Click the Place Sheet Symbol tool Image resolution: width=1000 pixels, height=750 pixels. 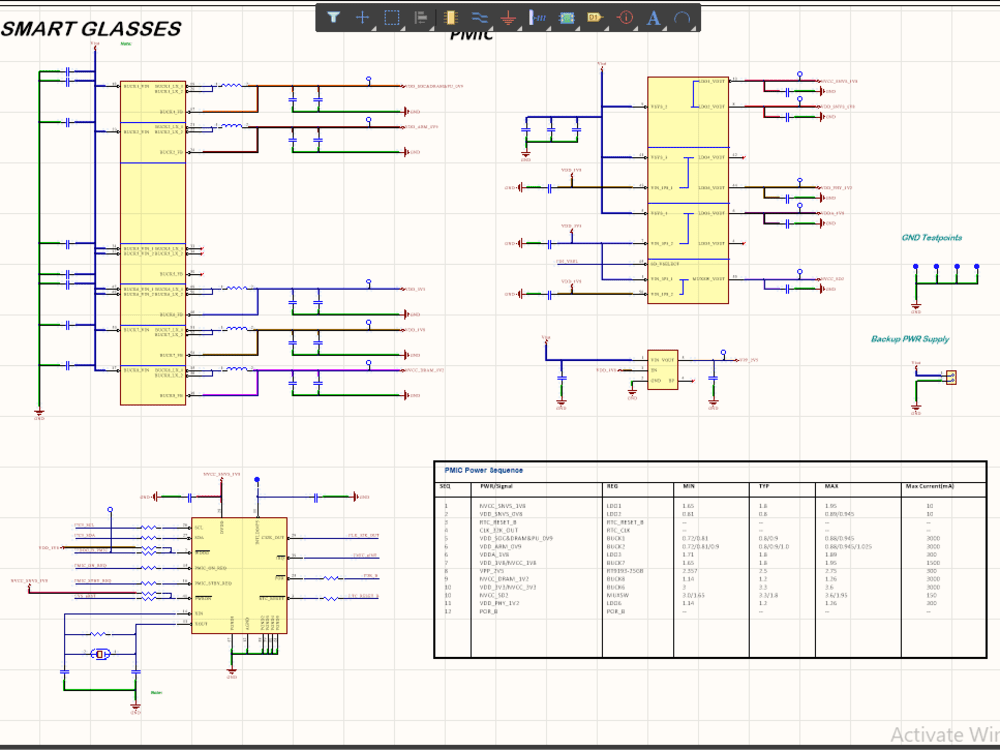565,17
